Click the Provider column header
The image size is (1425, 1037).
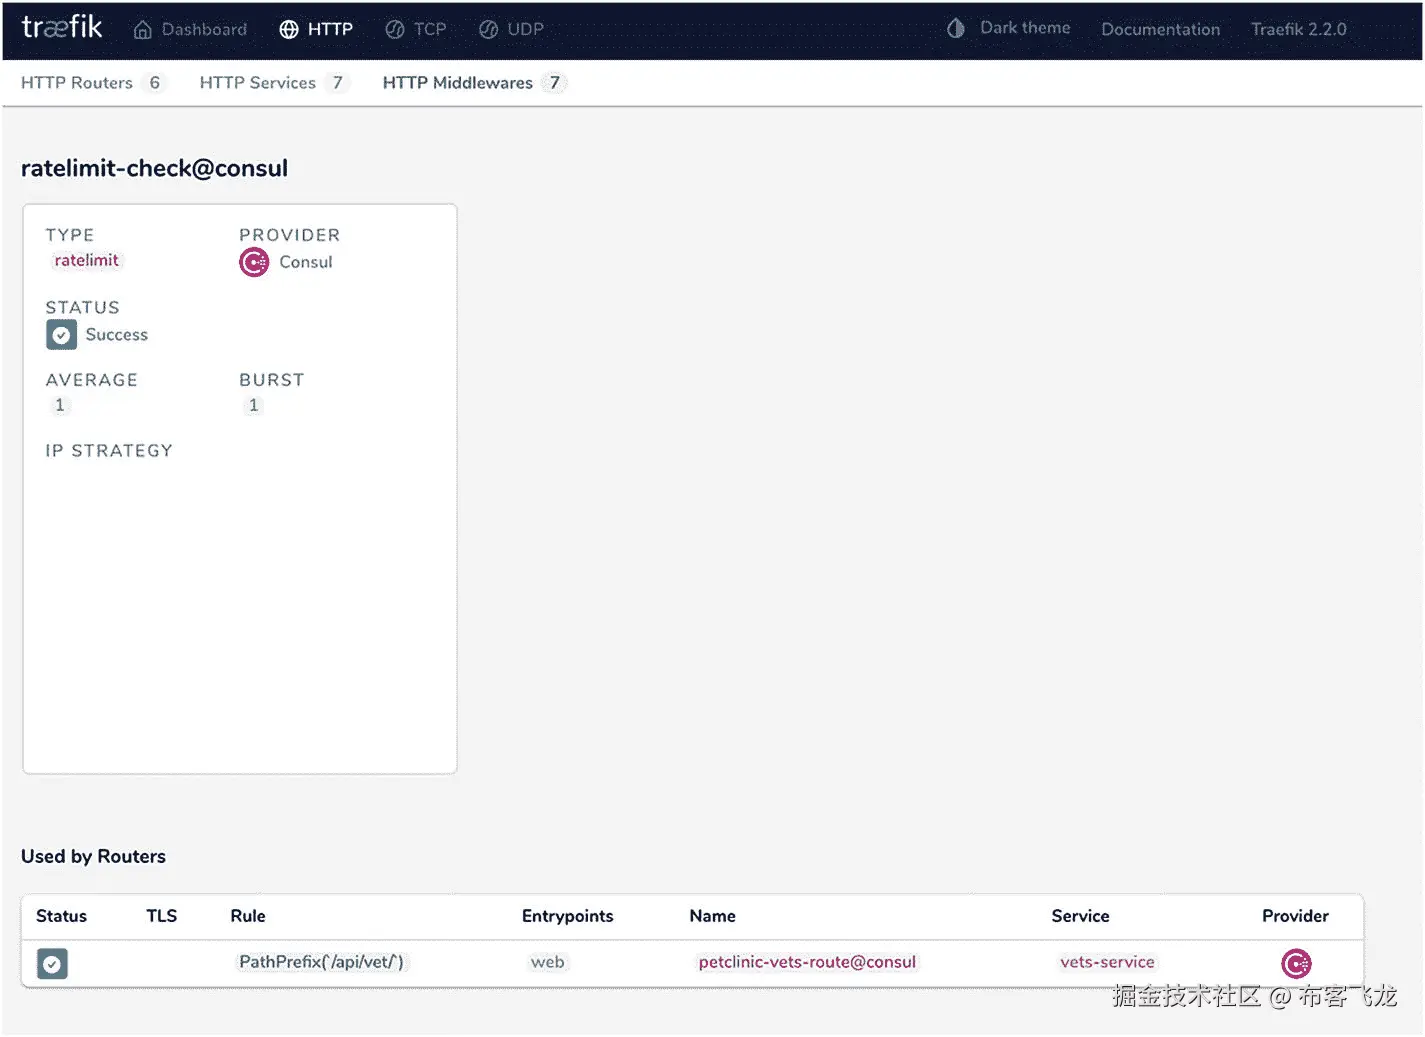coord(1295,916)
